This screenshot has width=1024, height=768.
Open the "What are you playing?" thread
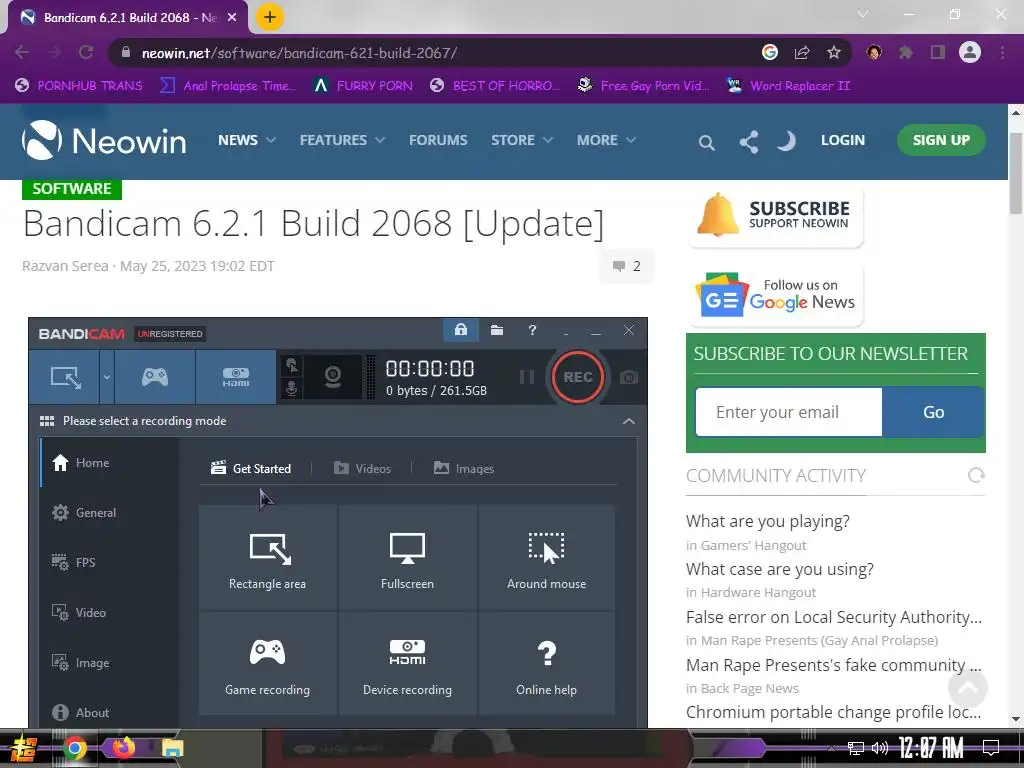point(767,521)
